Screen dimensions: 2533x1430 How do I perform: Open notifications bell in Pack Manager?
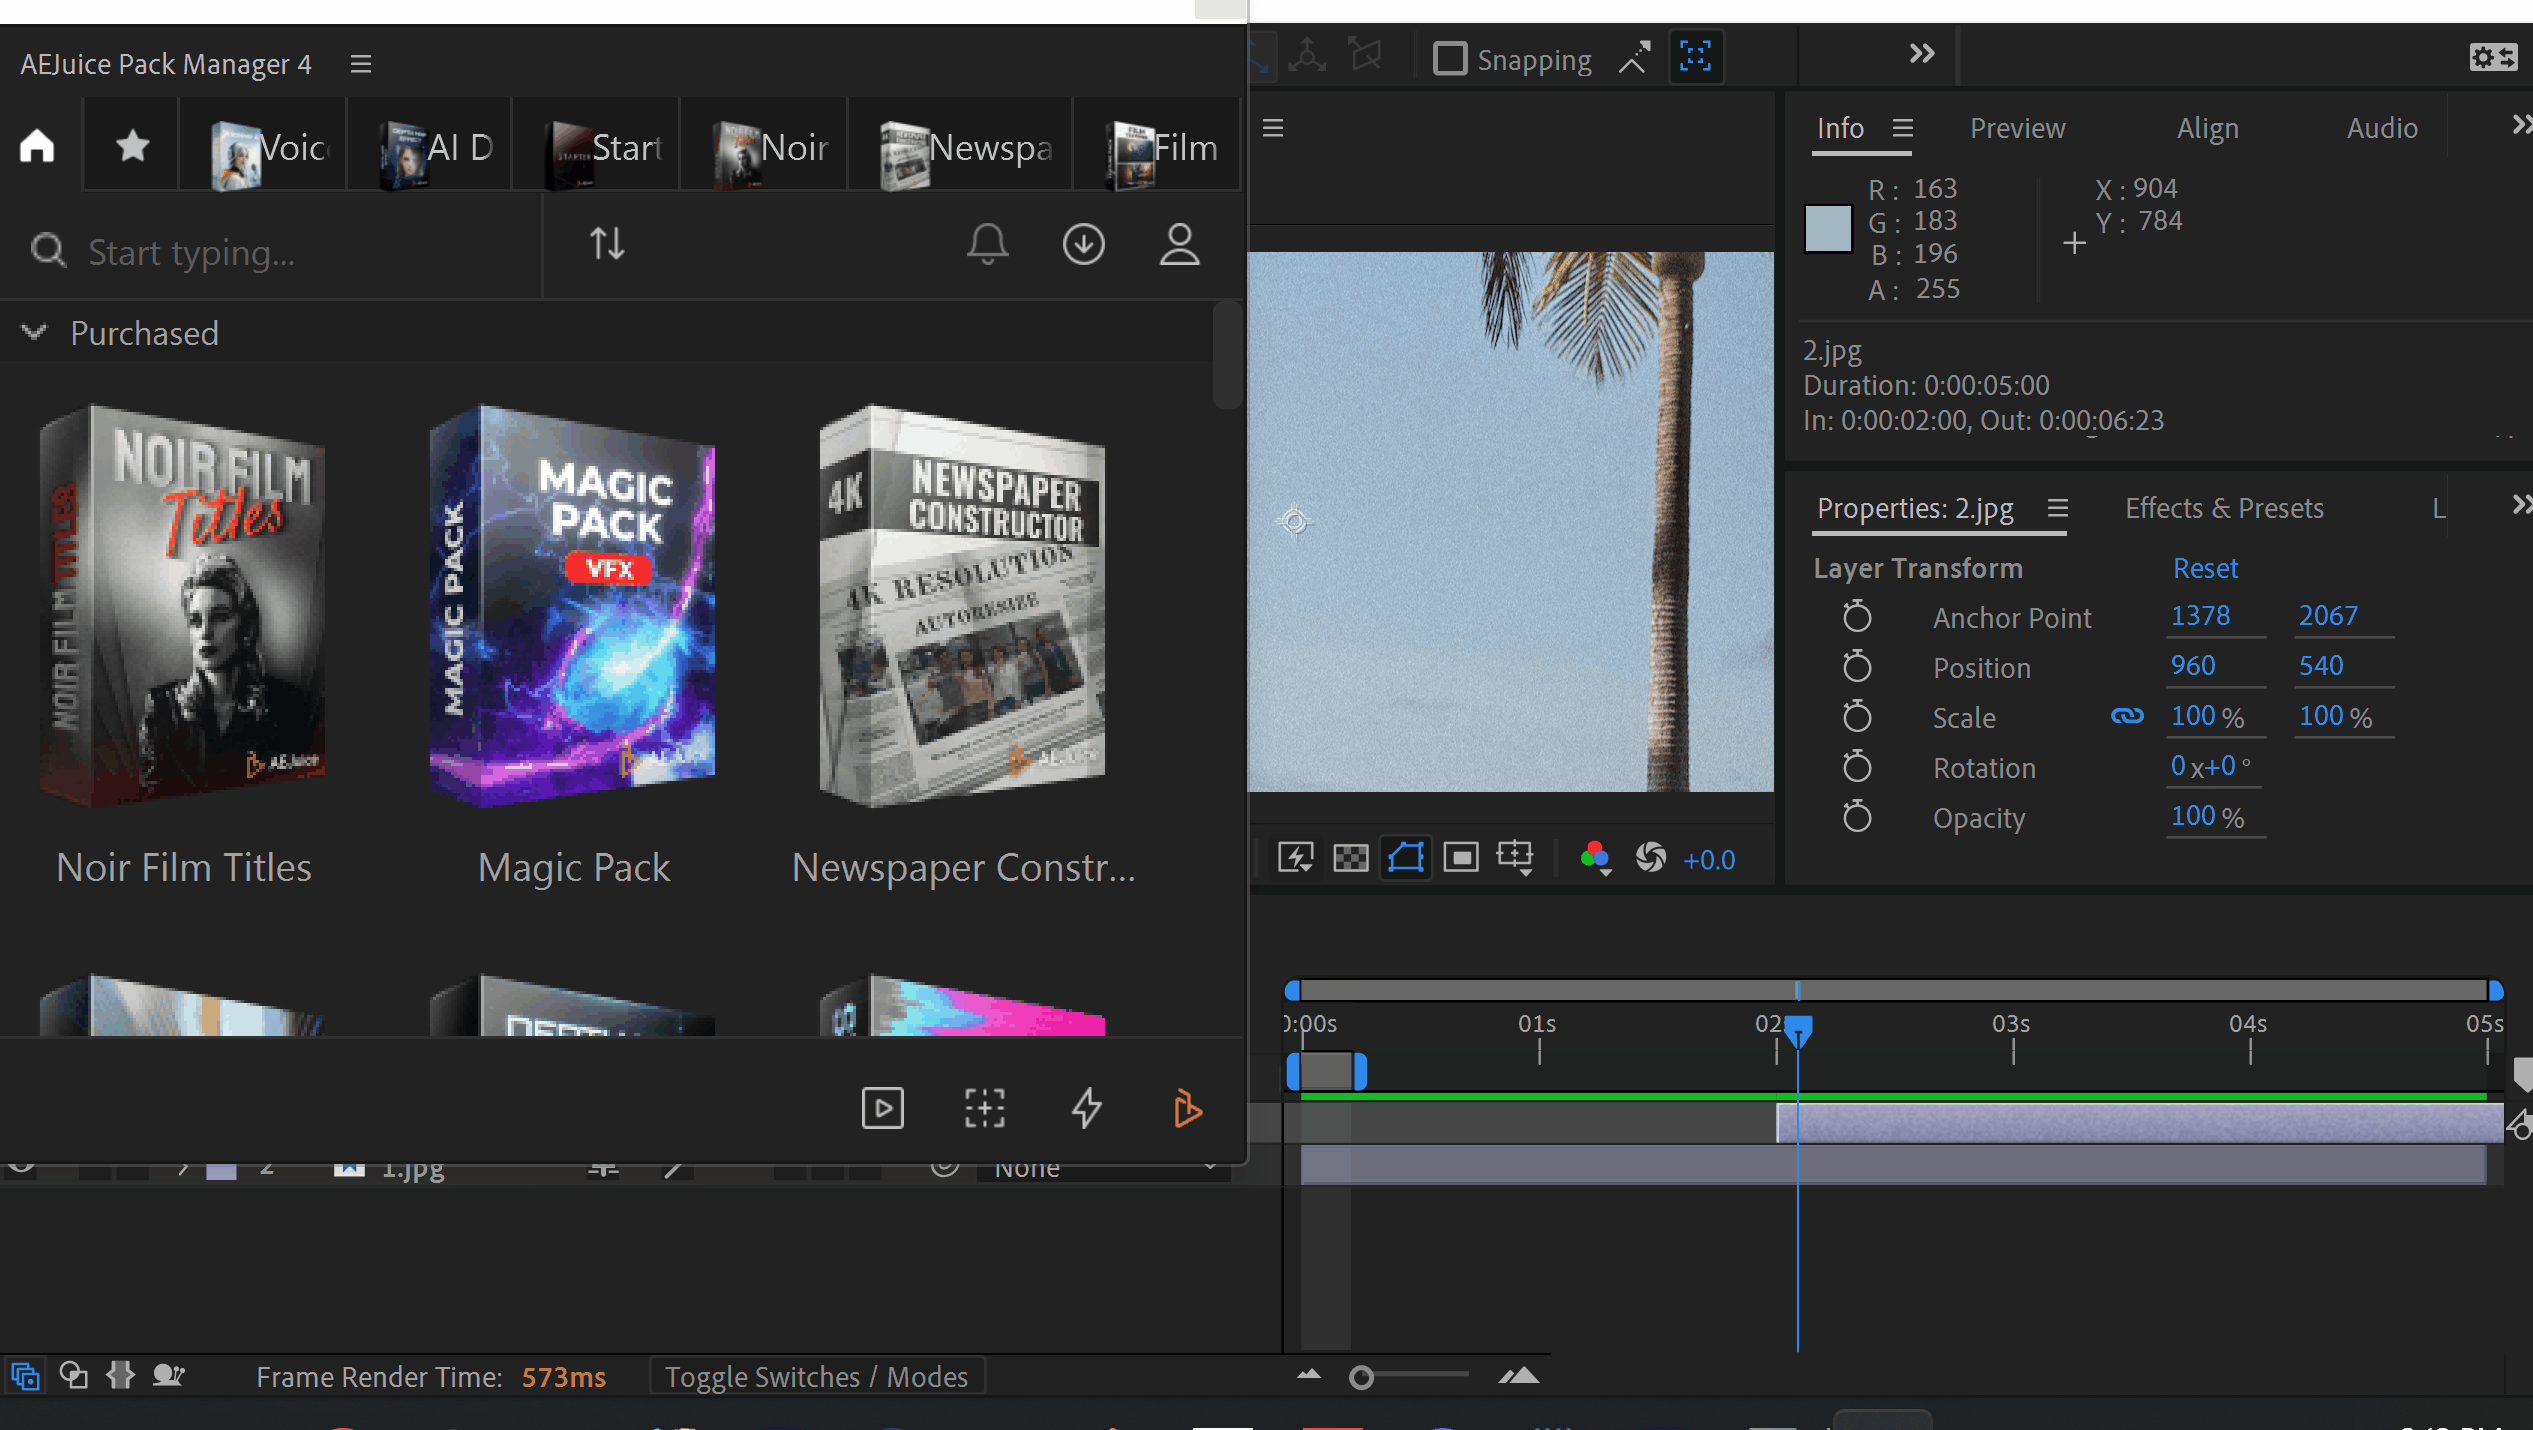[x=987, y=243]
